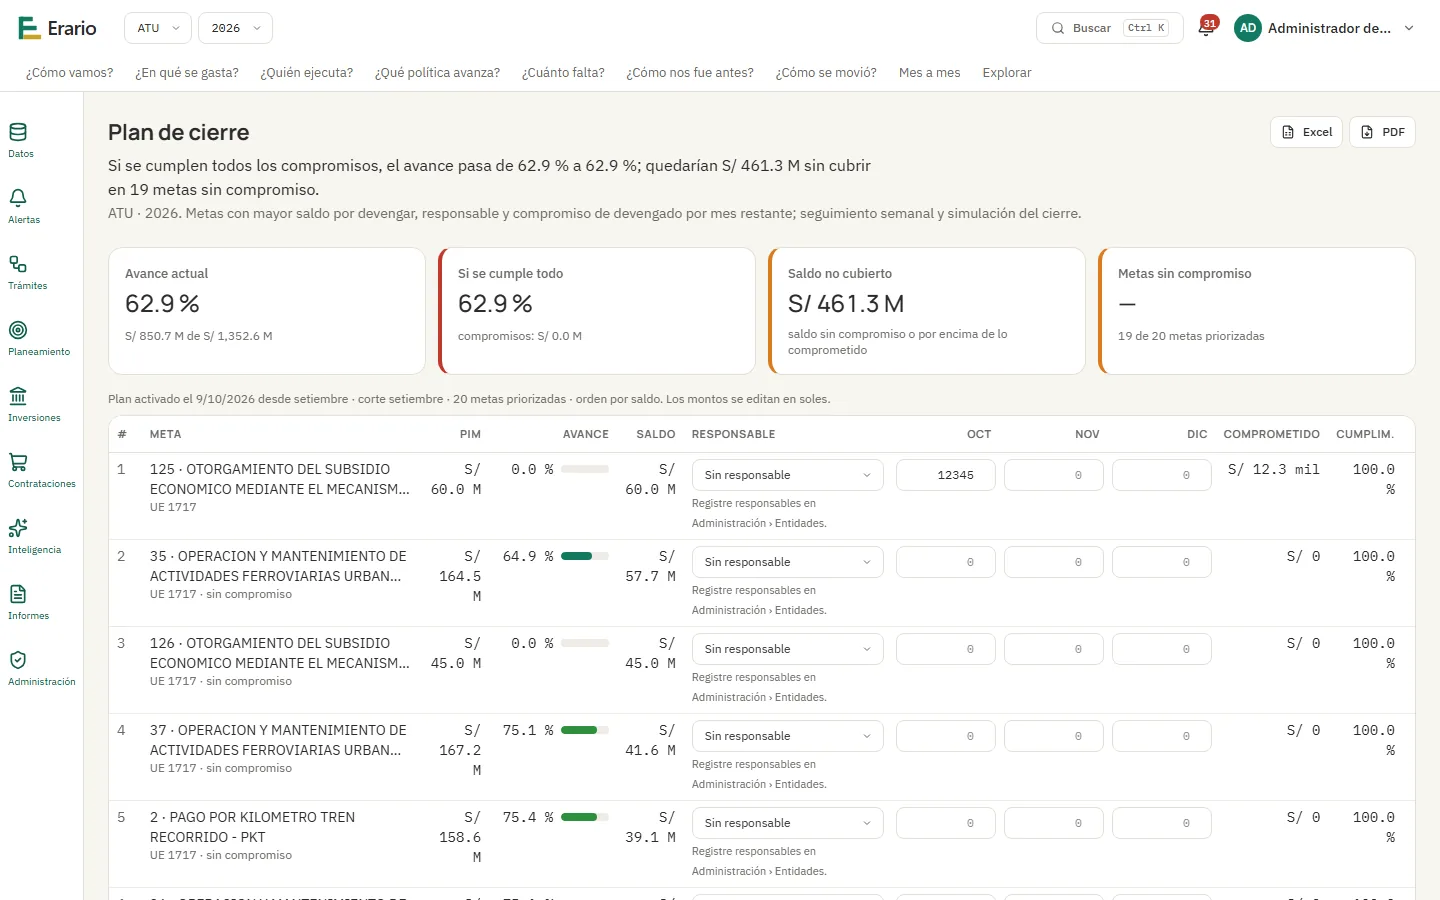The width and height of the screenshot is (1440, 900).
Task: Open the Datos sidebar section
Action: [x=20, y=140]
